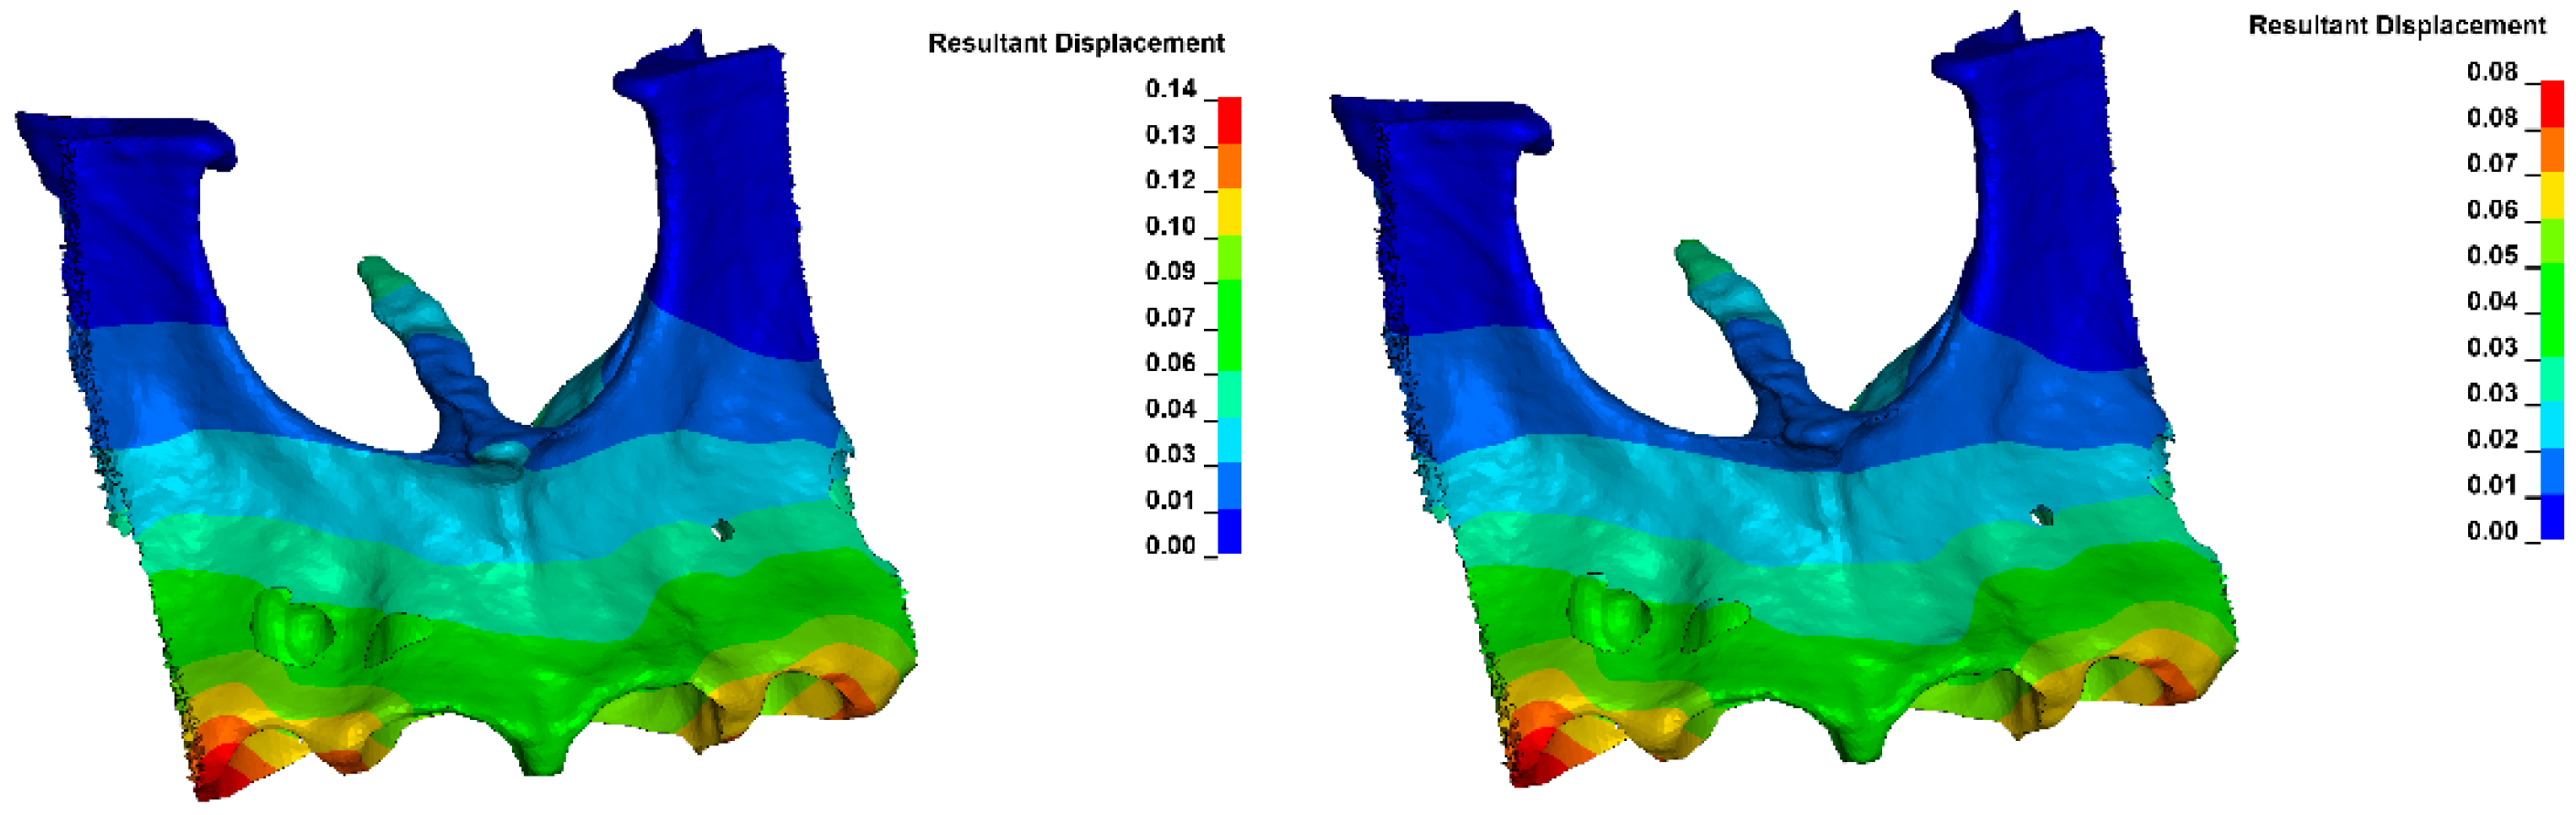The image size is (2576, 815).
Task: Pick the lime swatch between 0.06 and 0.05
Action: [2552, 242]
